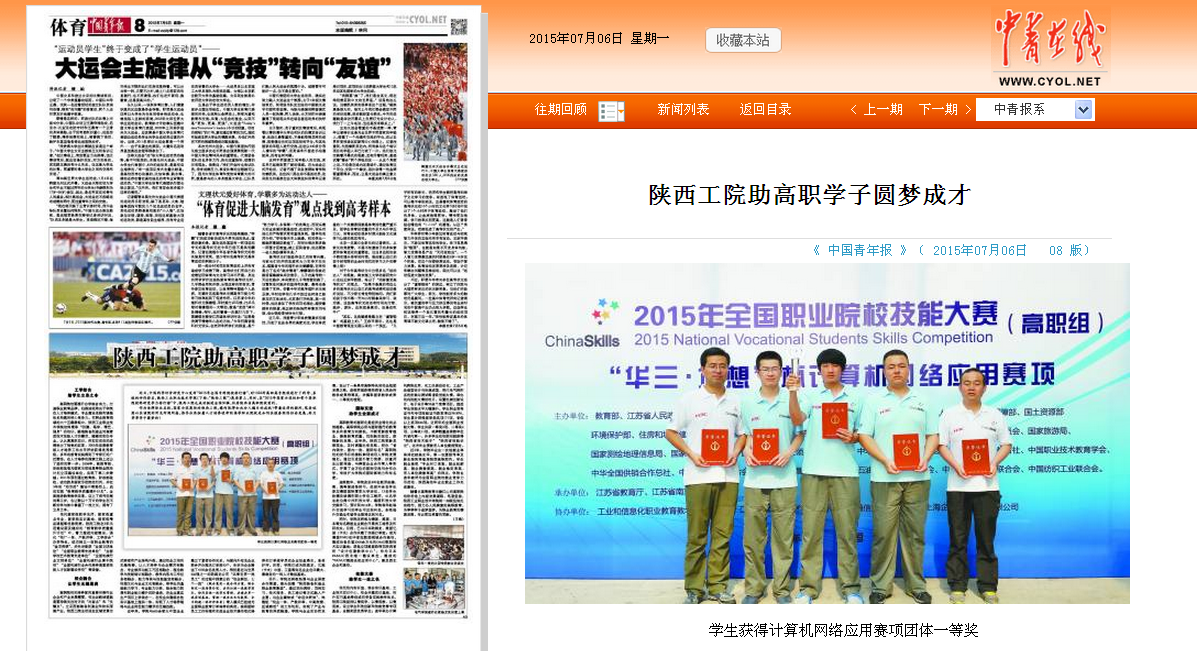
Task: Click the QR code on newspaper page
Action: [458, 25]
